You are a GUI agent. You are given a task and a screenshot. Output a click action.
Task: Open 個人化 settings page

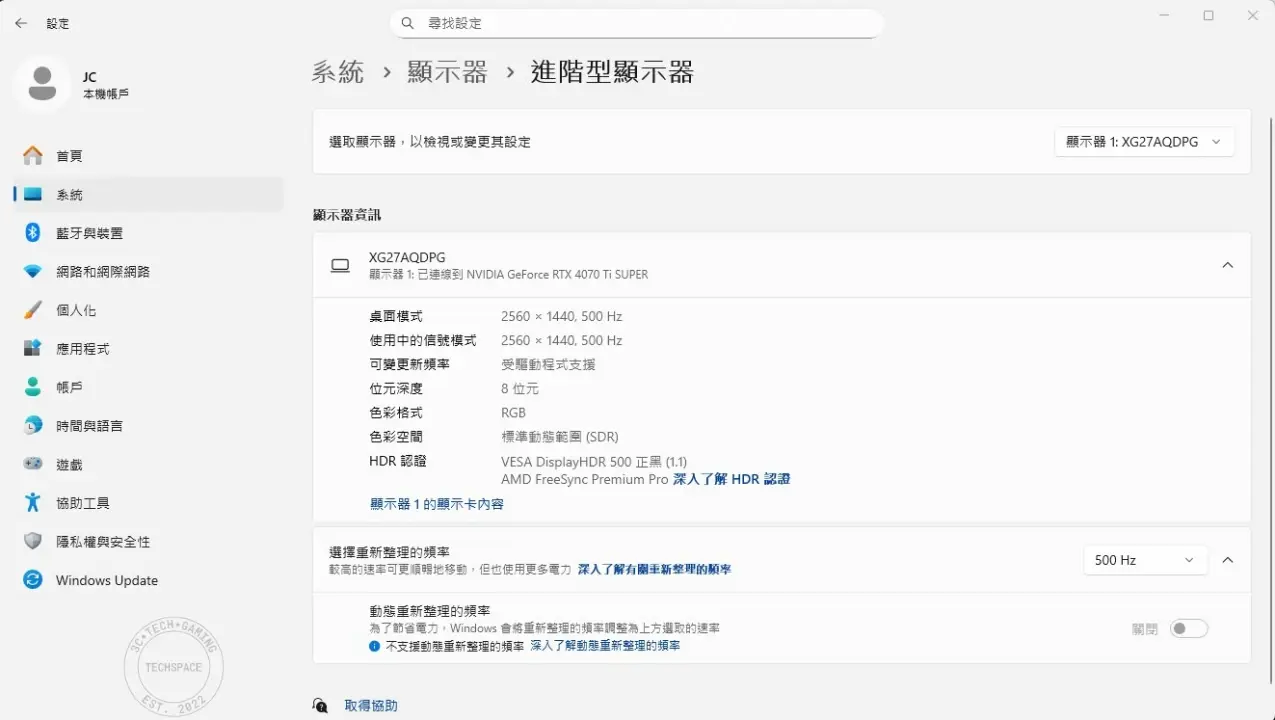tap(148, 310)
